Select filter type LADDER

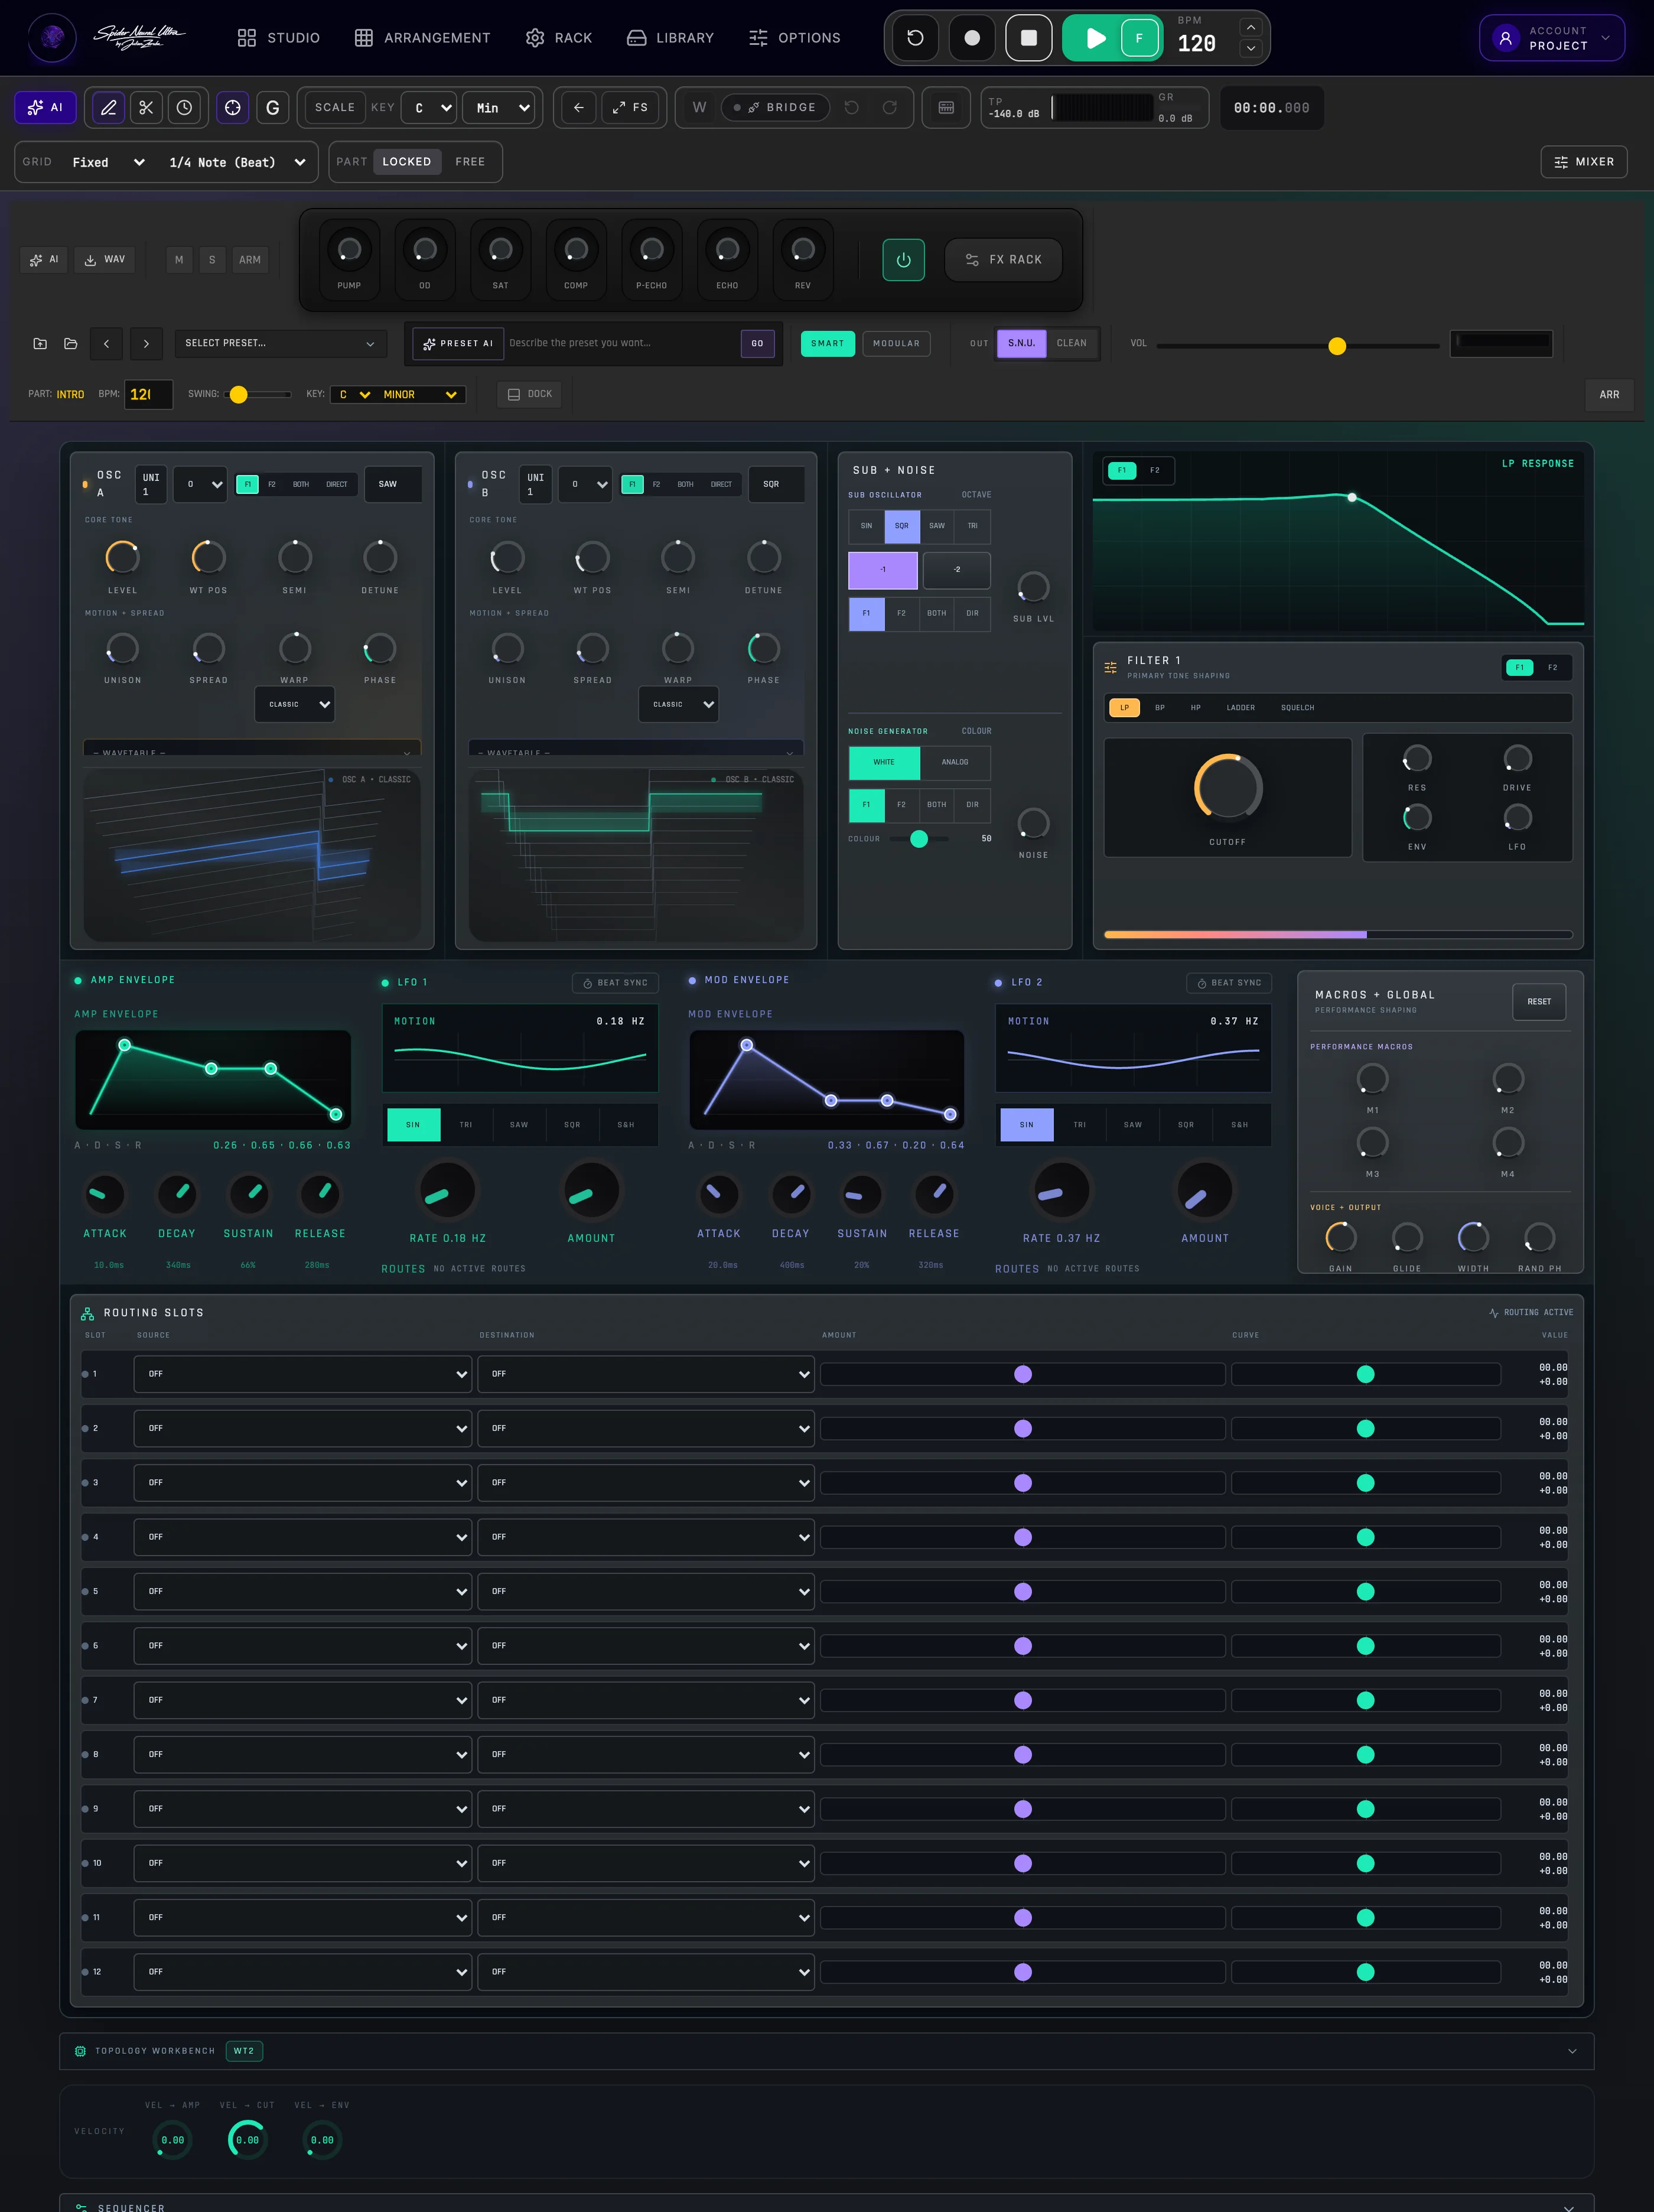(x=1240, y=708)
